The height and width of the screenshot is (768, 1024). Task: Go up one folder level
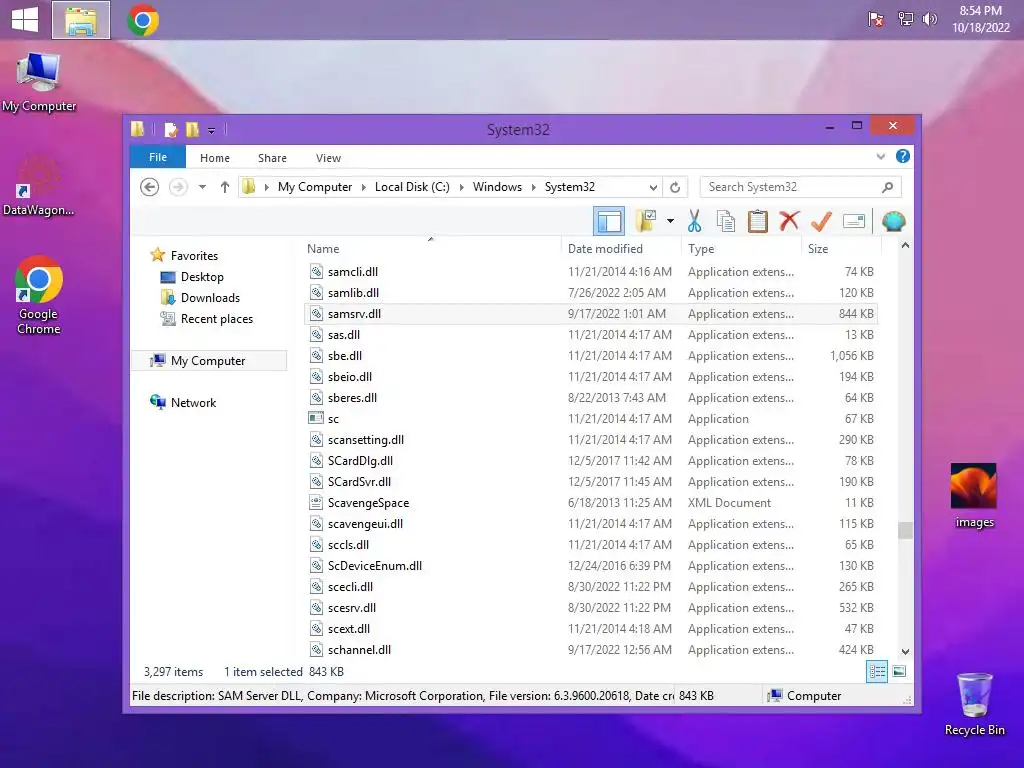(225, 187)
